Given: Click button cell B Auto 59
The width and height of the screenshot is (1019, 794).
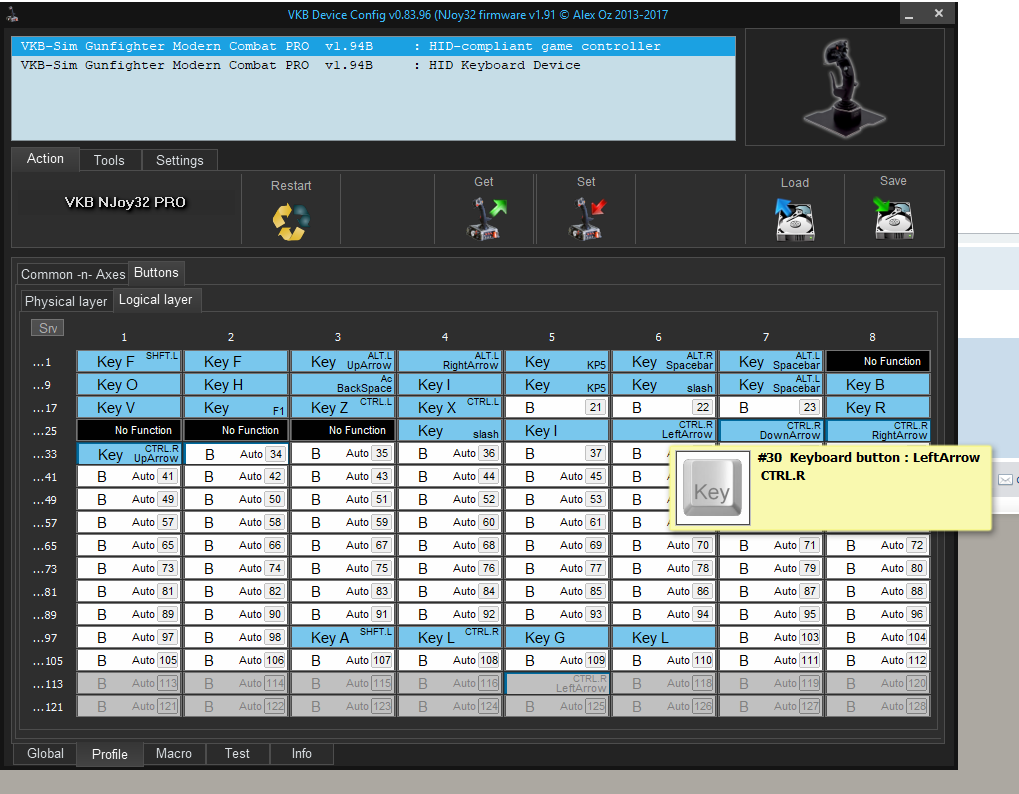Looking at the screenshot, I should [342, 522].
